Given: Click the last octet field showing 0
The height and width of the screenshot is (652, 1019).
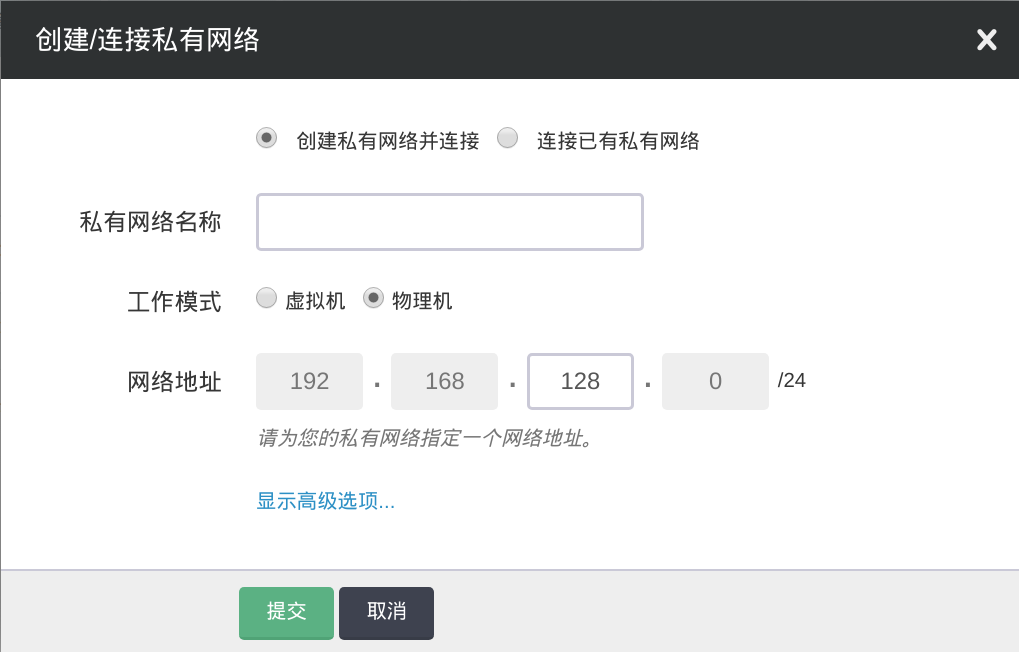Looking at the screenshot, I should [715, 381].
